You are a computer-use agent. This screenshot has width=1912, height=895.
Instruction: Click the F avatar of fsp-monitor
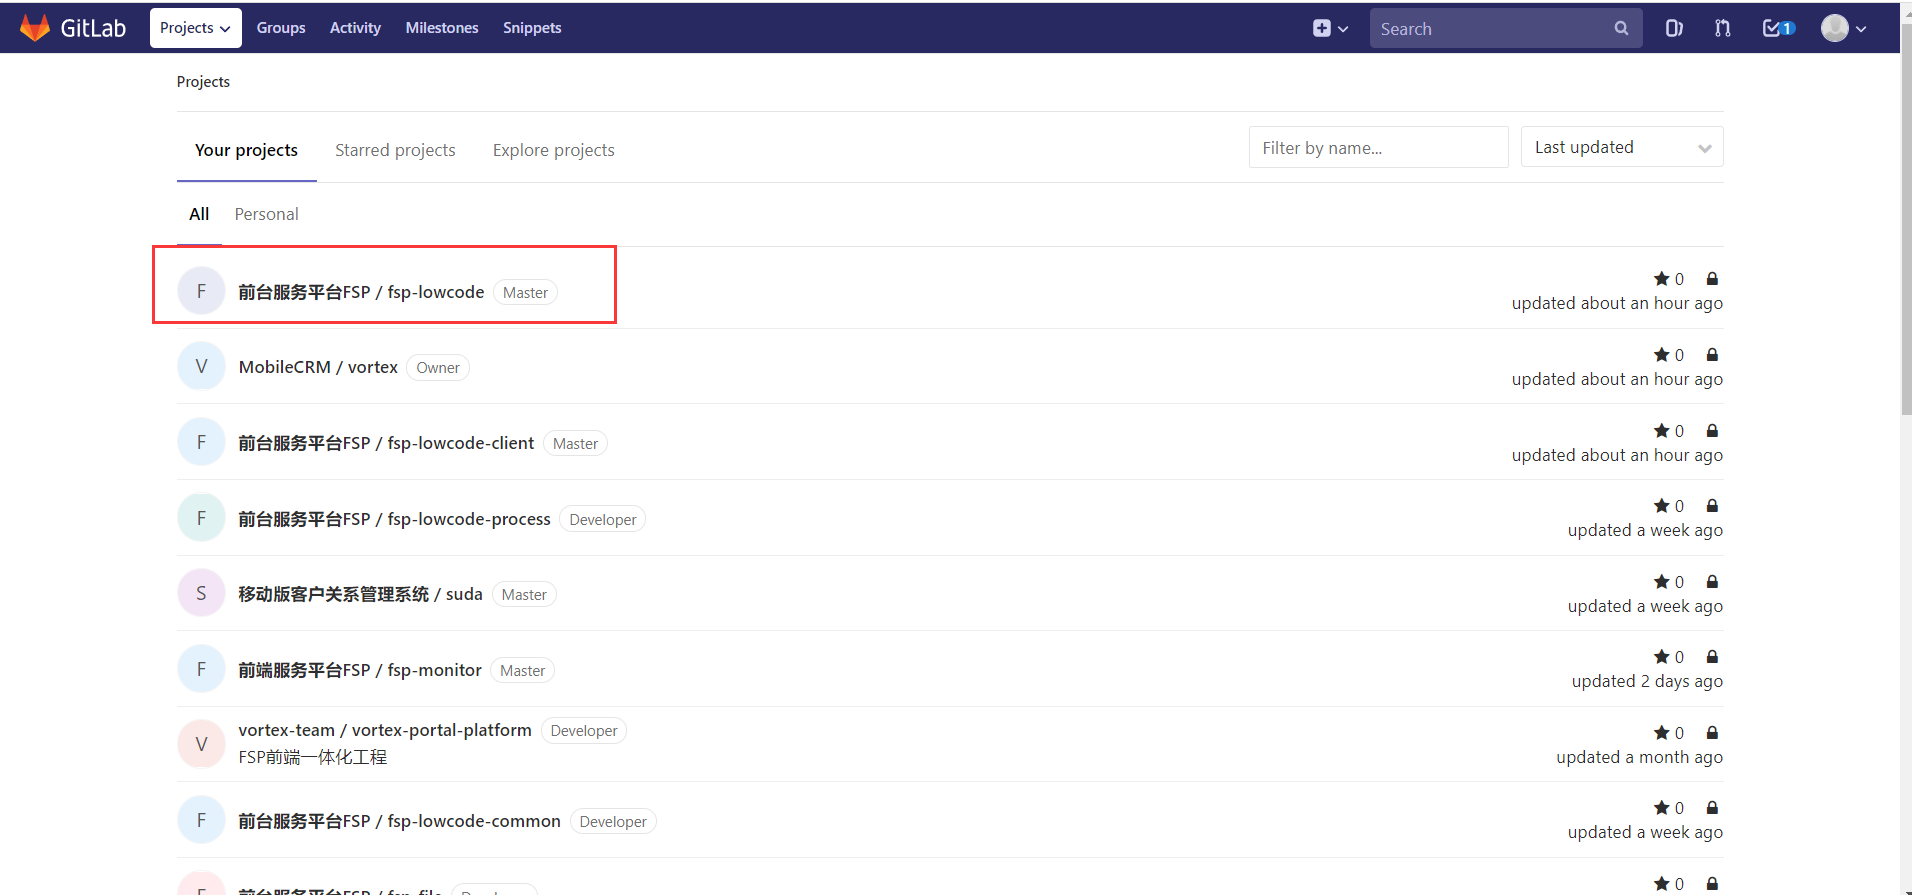(x=201, y=669)
